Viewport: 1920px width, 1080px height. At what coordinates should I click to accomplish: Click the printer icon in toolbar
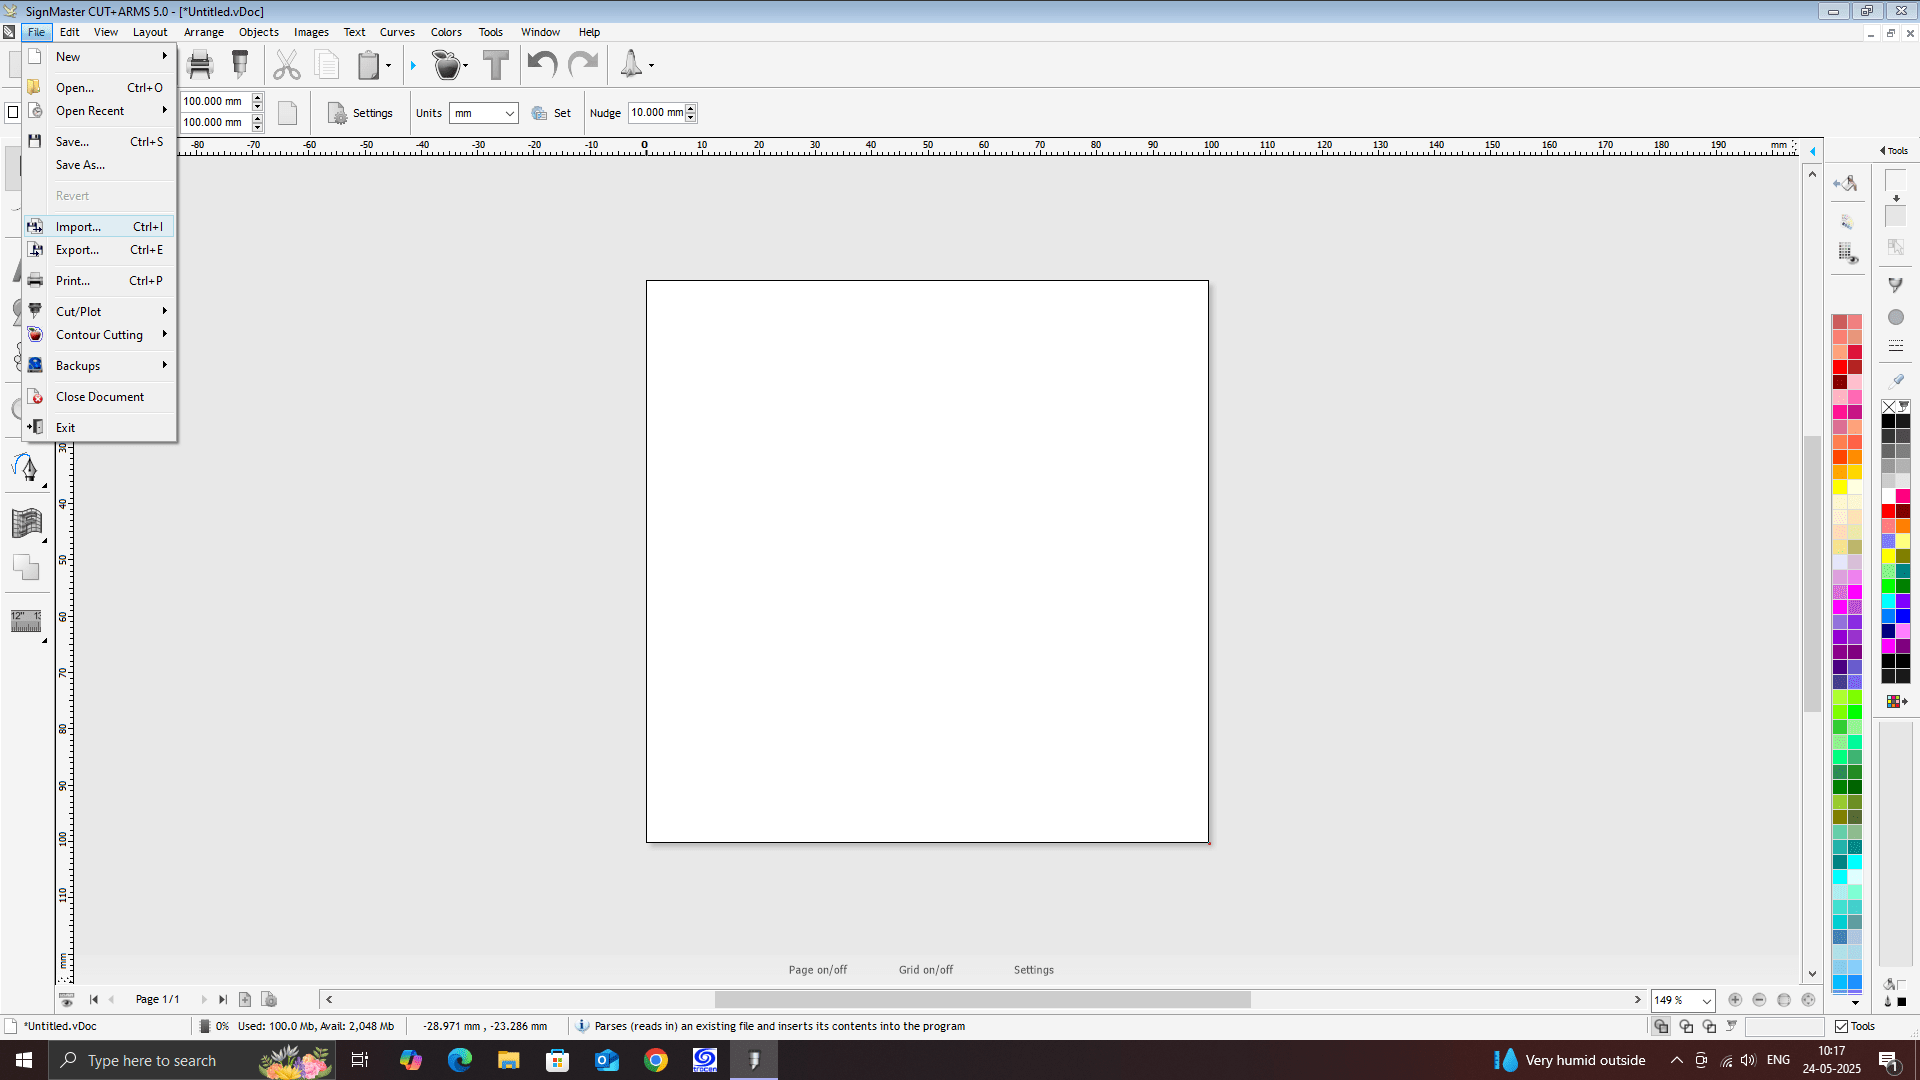click(x=200, y=65)
